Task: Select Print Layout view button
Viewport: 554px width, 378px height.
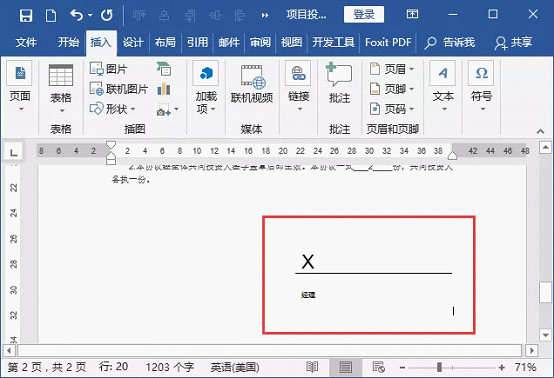Action: [x=346, y=367]
